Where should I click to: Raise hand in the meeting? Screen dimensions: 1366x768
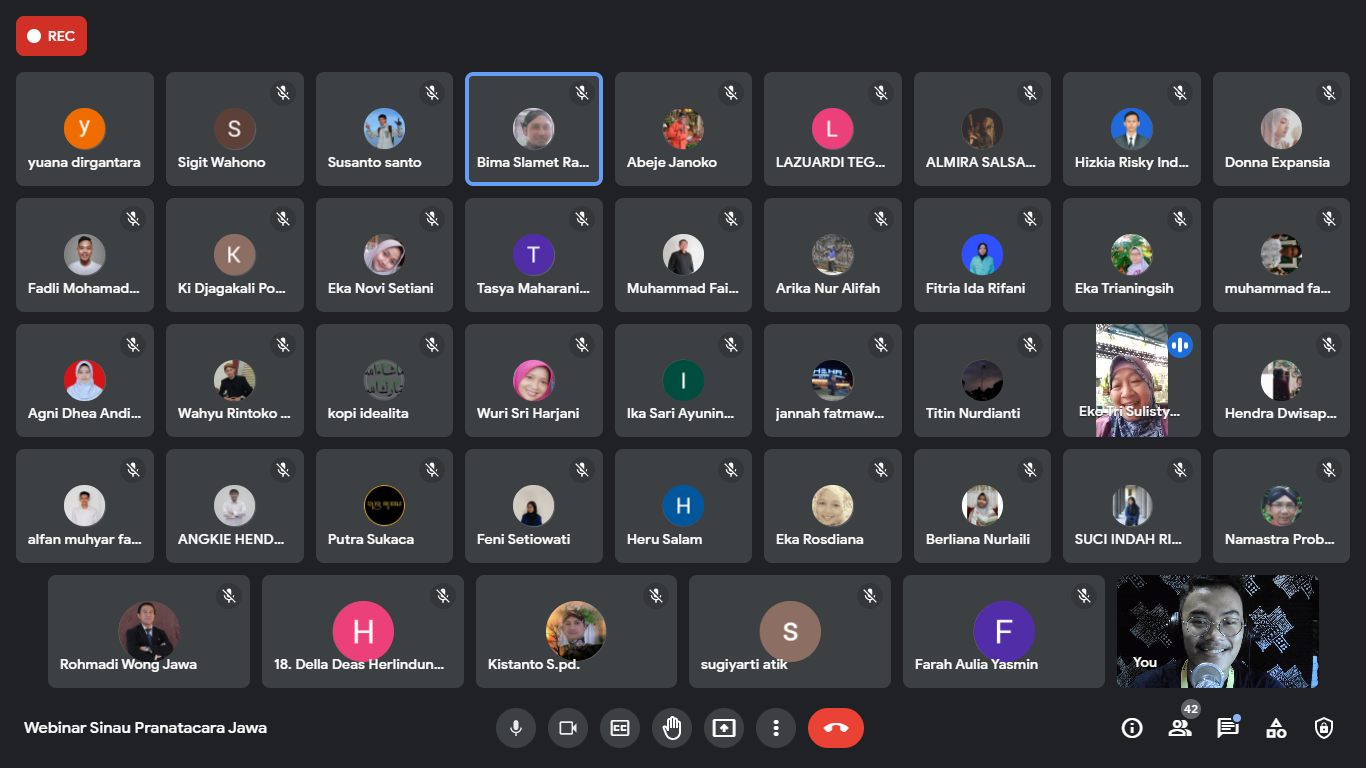[x=672, y=728]
